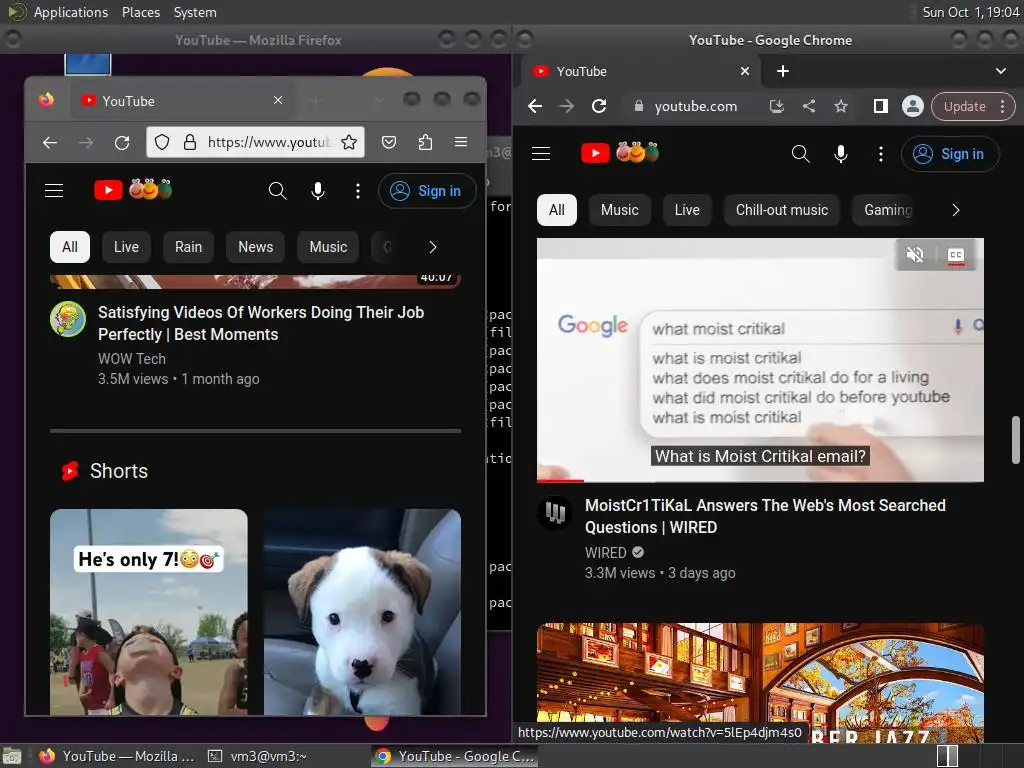Image resolution: width=1024 pixels, height=768 pixels.
Task: Toggle Chrome side panel icon
Action: pyautogui.click(x=880, y=106)
